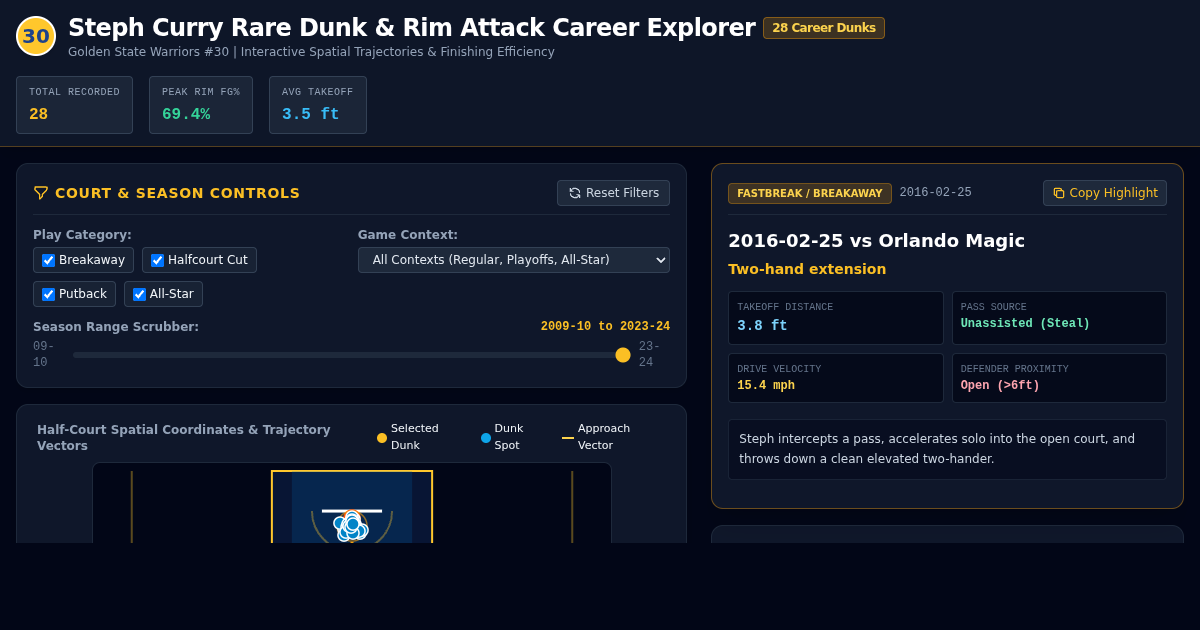
Task: Click the number 30 jersey badge logo
Action: [x=36, y=36]
